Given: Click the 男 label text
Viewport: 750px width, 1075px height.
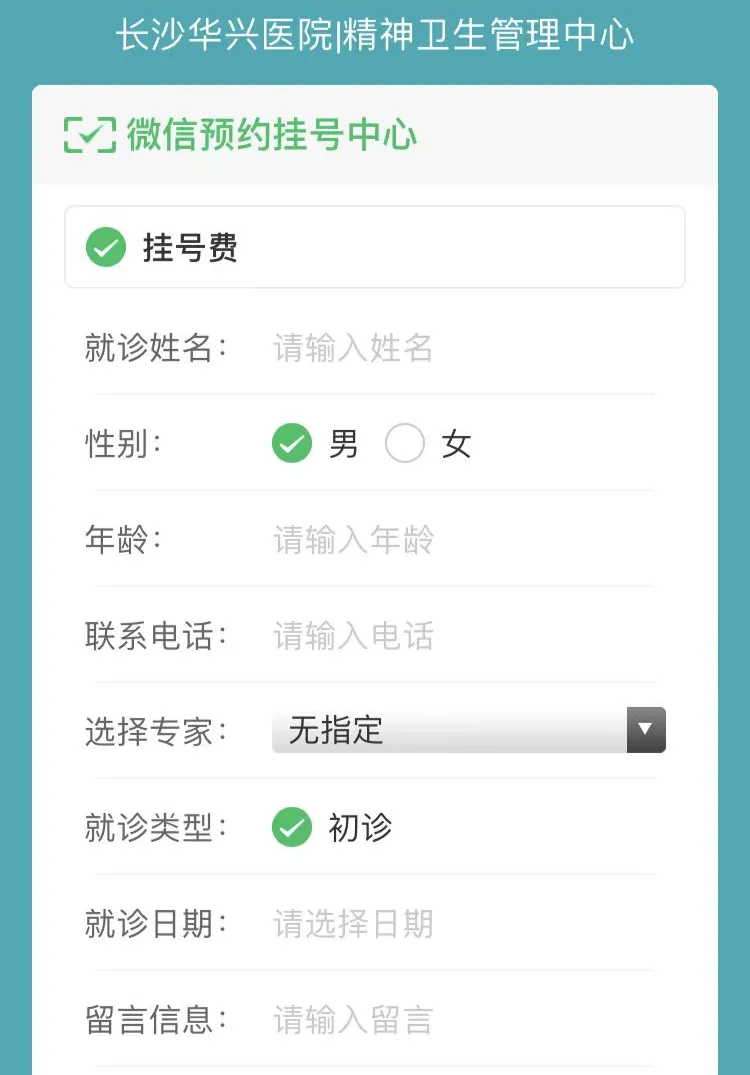Looking at the screenshot, I should (343, 444).
